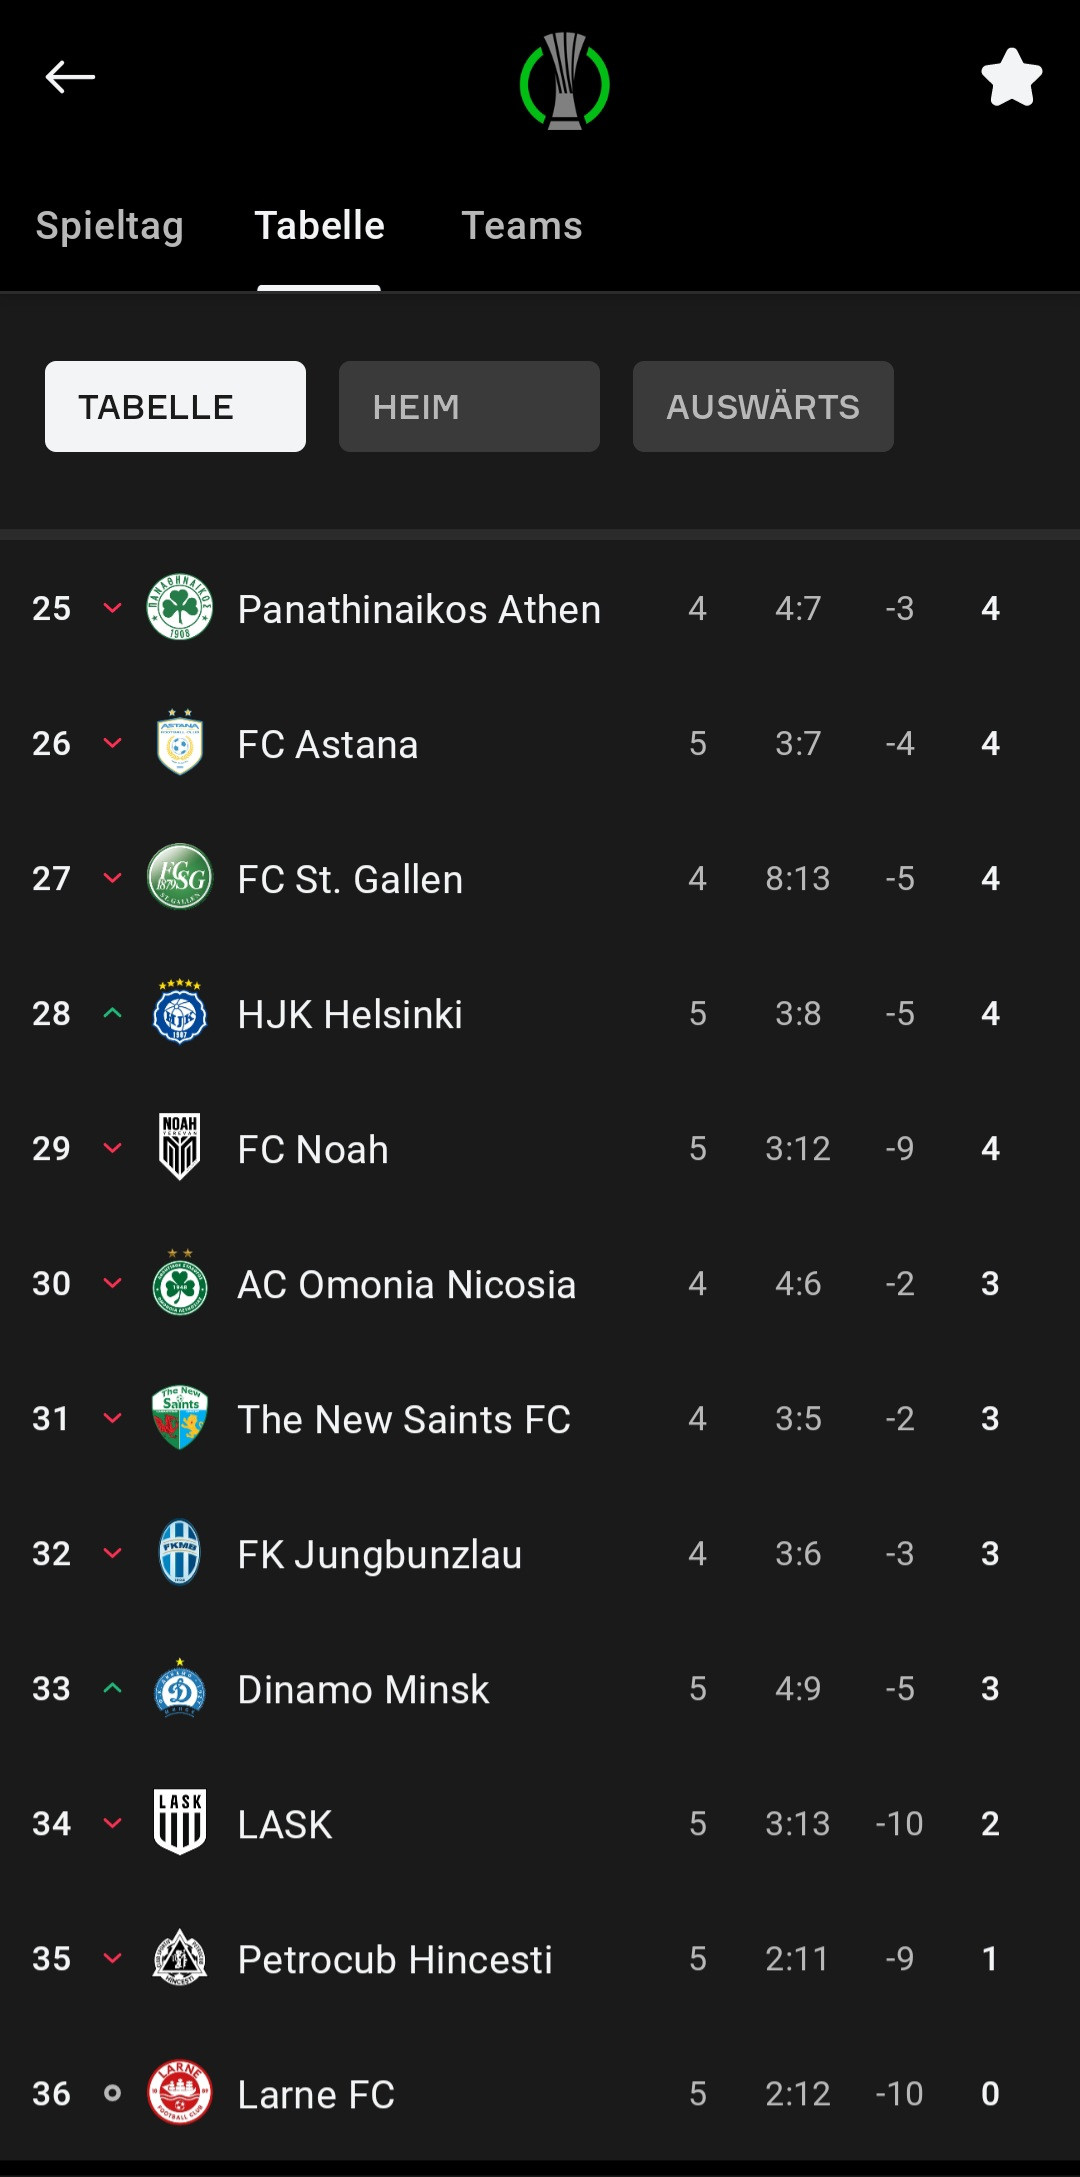Tap the Conference League trophy logo
Screen dimensions: 1080x2177
click(564, 82)
